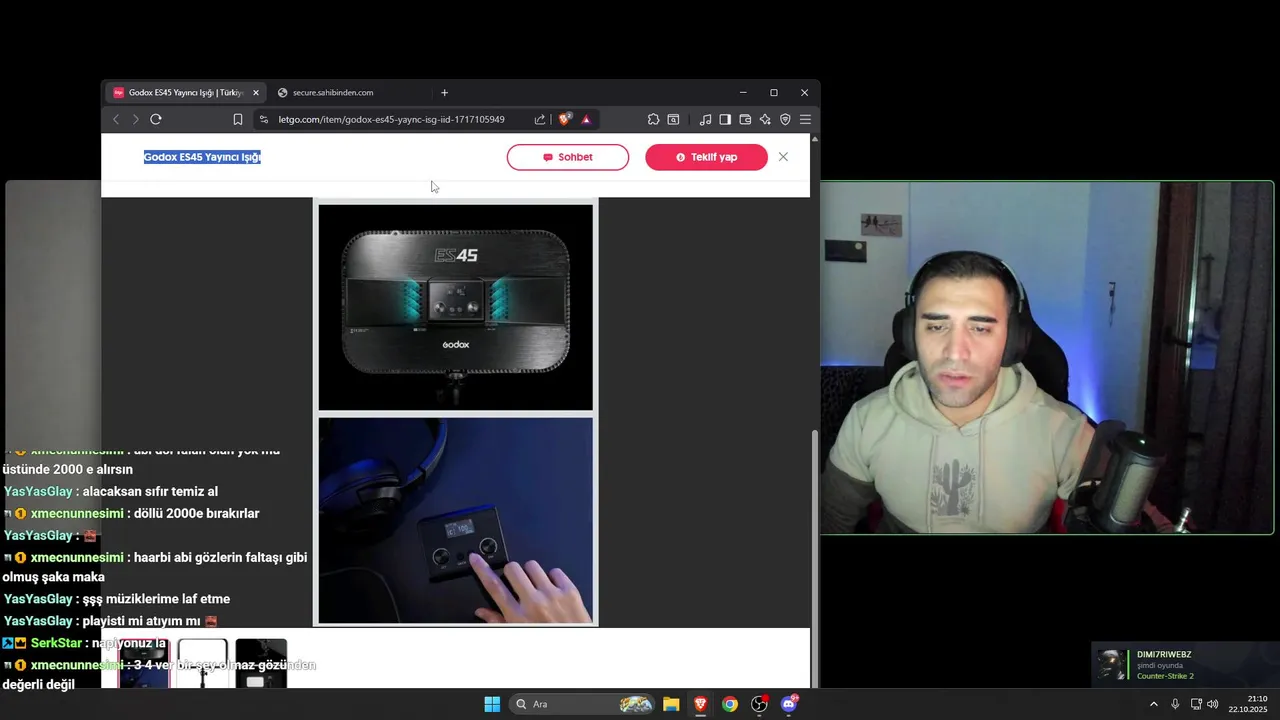Switch to the secure.sahibinden.com tab
This screenshot has height=720, width=1280.
(x=333, y=93)
